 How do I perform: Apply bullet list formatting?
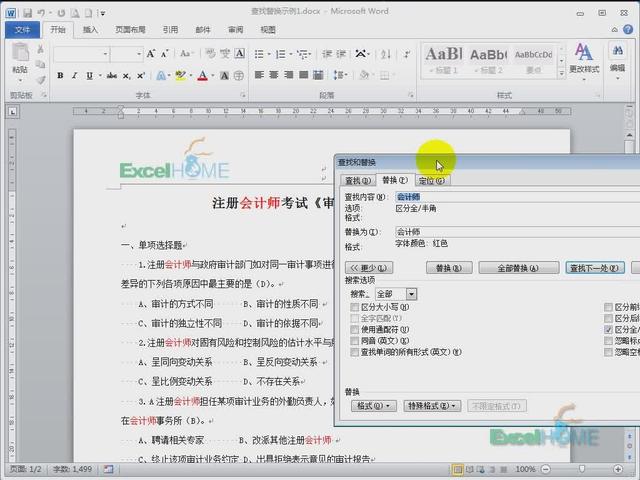[x=259, y=54]
